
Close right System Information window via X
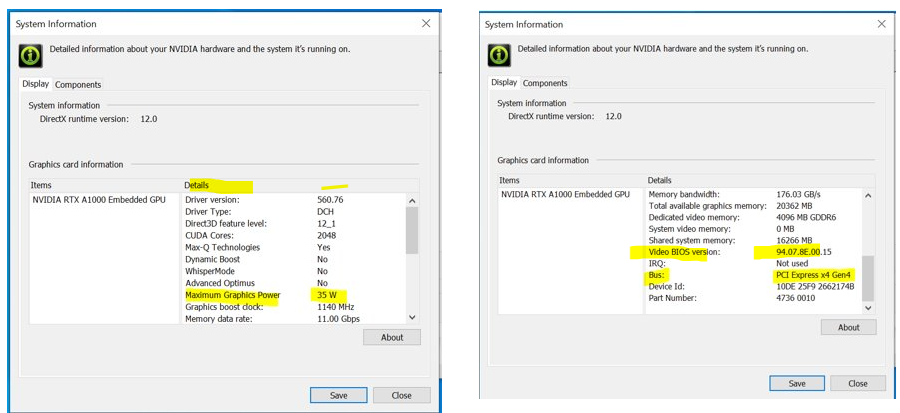(x=882, y=24)
